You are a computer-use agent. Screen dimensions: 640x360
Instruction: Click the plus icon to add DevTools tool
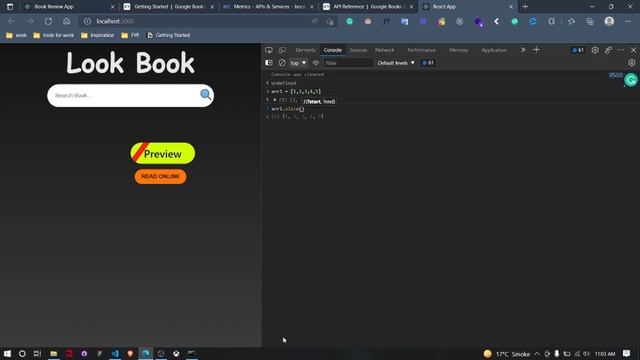click(x=536, y=50)
